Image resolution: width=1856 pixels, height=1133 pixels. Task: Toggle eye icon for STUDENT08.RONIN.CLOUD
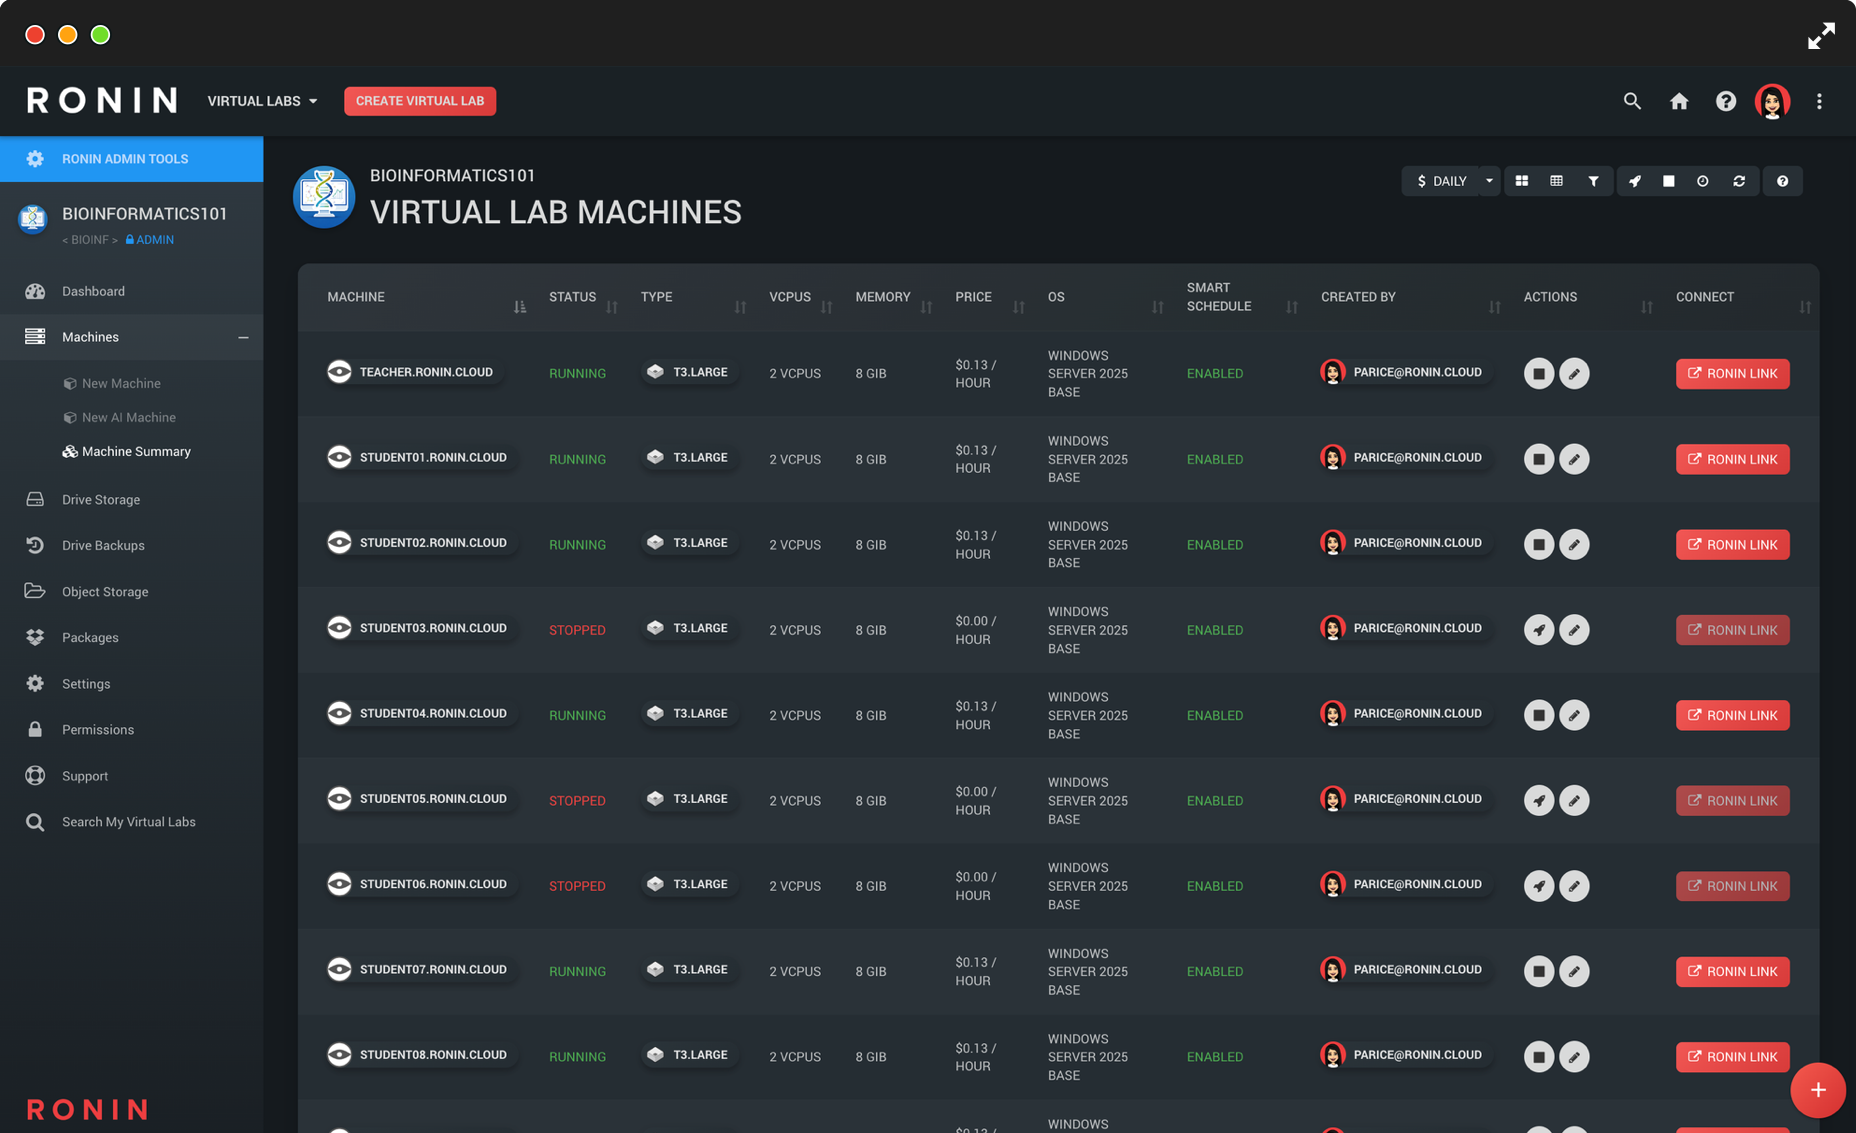tap(339, 1055)
